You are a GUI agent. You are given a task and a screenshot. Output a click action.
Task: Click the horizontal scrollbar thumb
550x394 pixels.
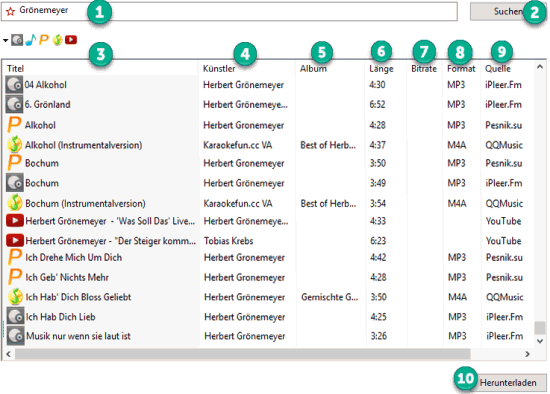[x=242, y=354]
